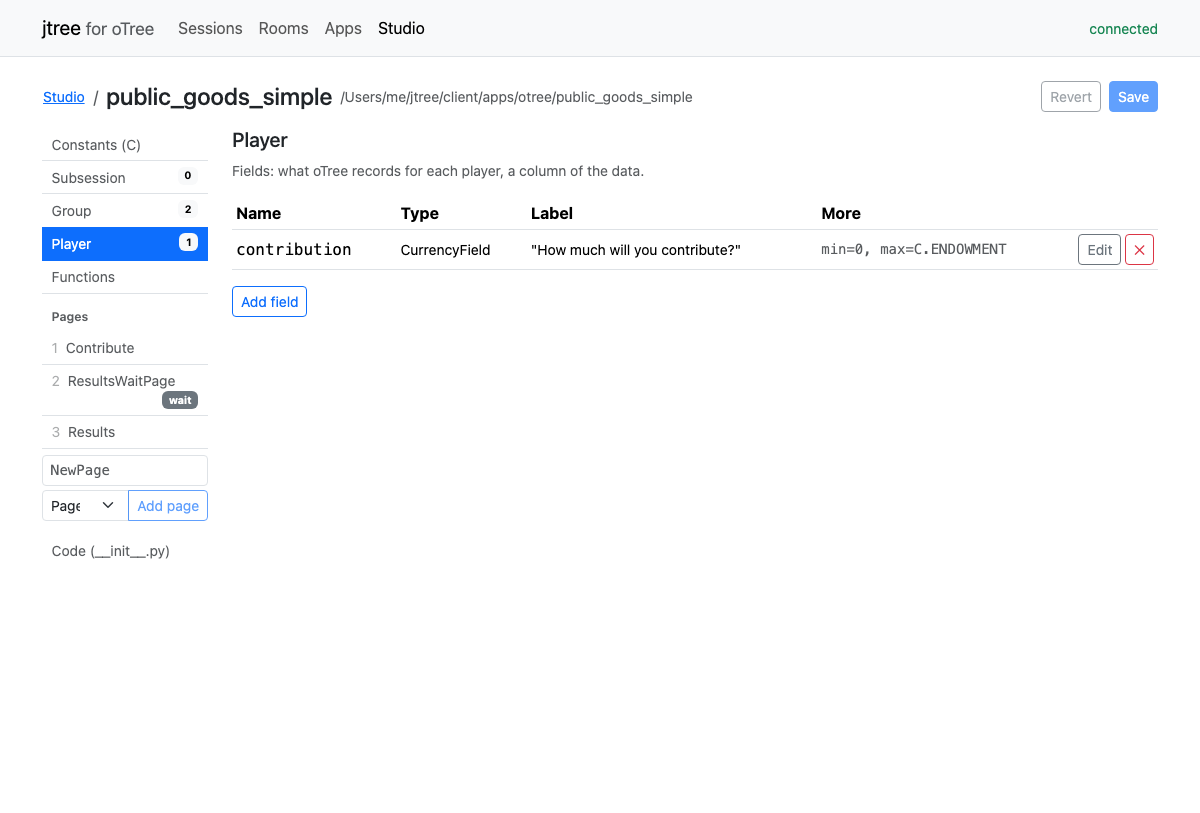Select Subsession in the sidebar
1200x813 pixels.
[125, 178]
